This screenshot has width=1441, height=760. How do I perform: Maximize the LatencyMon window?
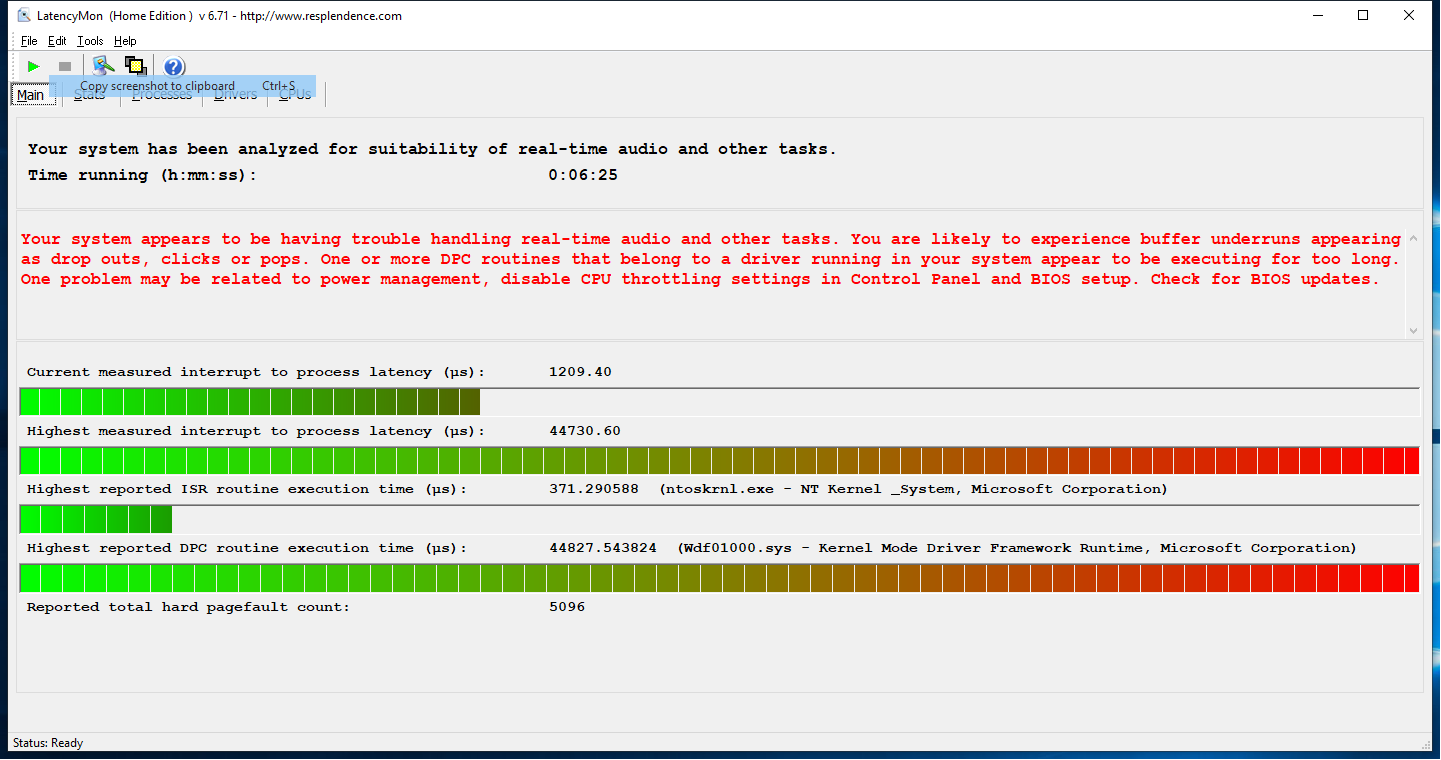point(1363,15)
